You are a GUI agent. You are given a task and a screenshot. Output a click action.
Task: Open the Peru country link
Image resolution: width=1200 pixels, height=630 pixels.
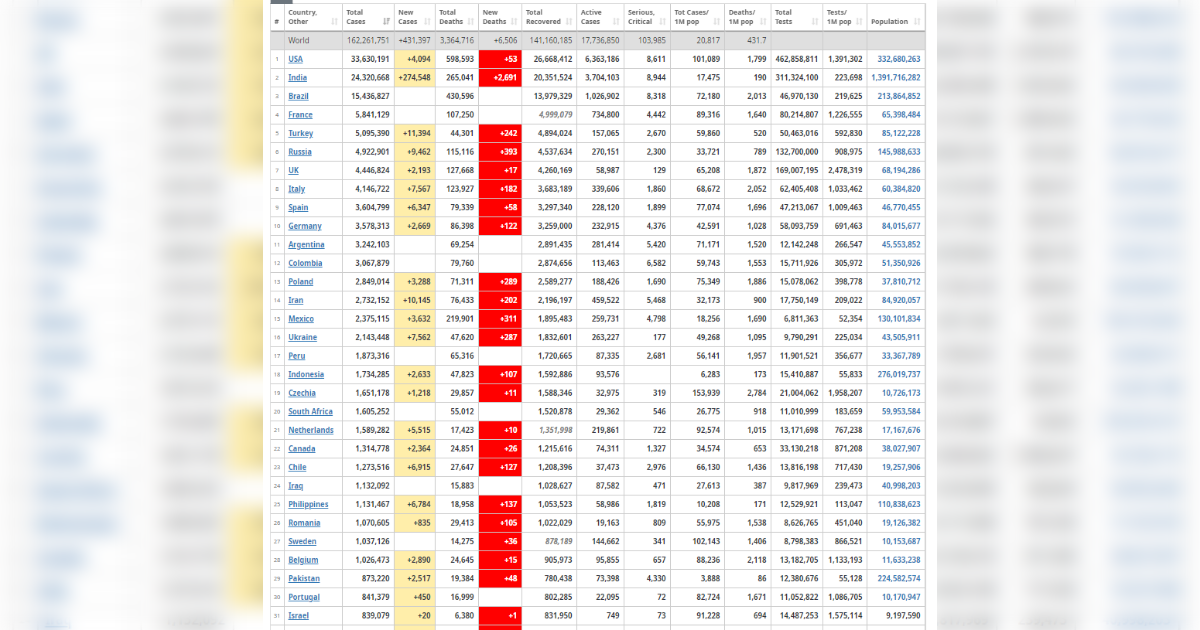[297, 356]
